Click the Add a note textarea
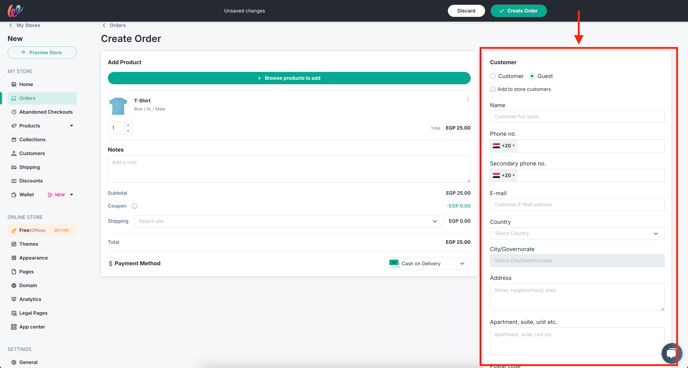Image resolution: width=688 pixels, height=368 pixels. tap(289, 169)
